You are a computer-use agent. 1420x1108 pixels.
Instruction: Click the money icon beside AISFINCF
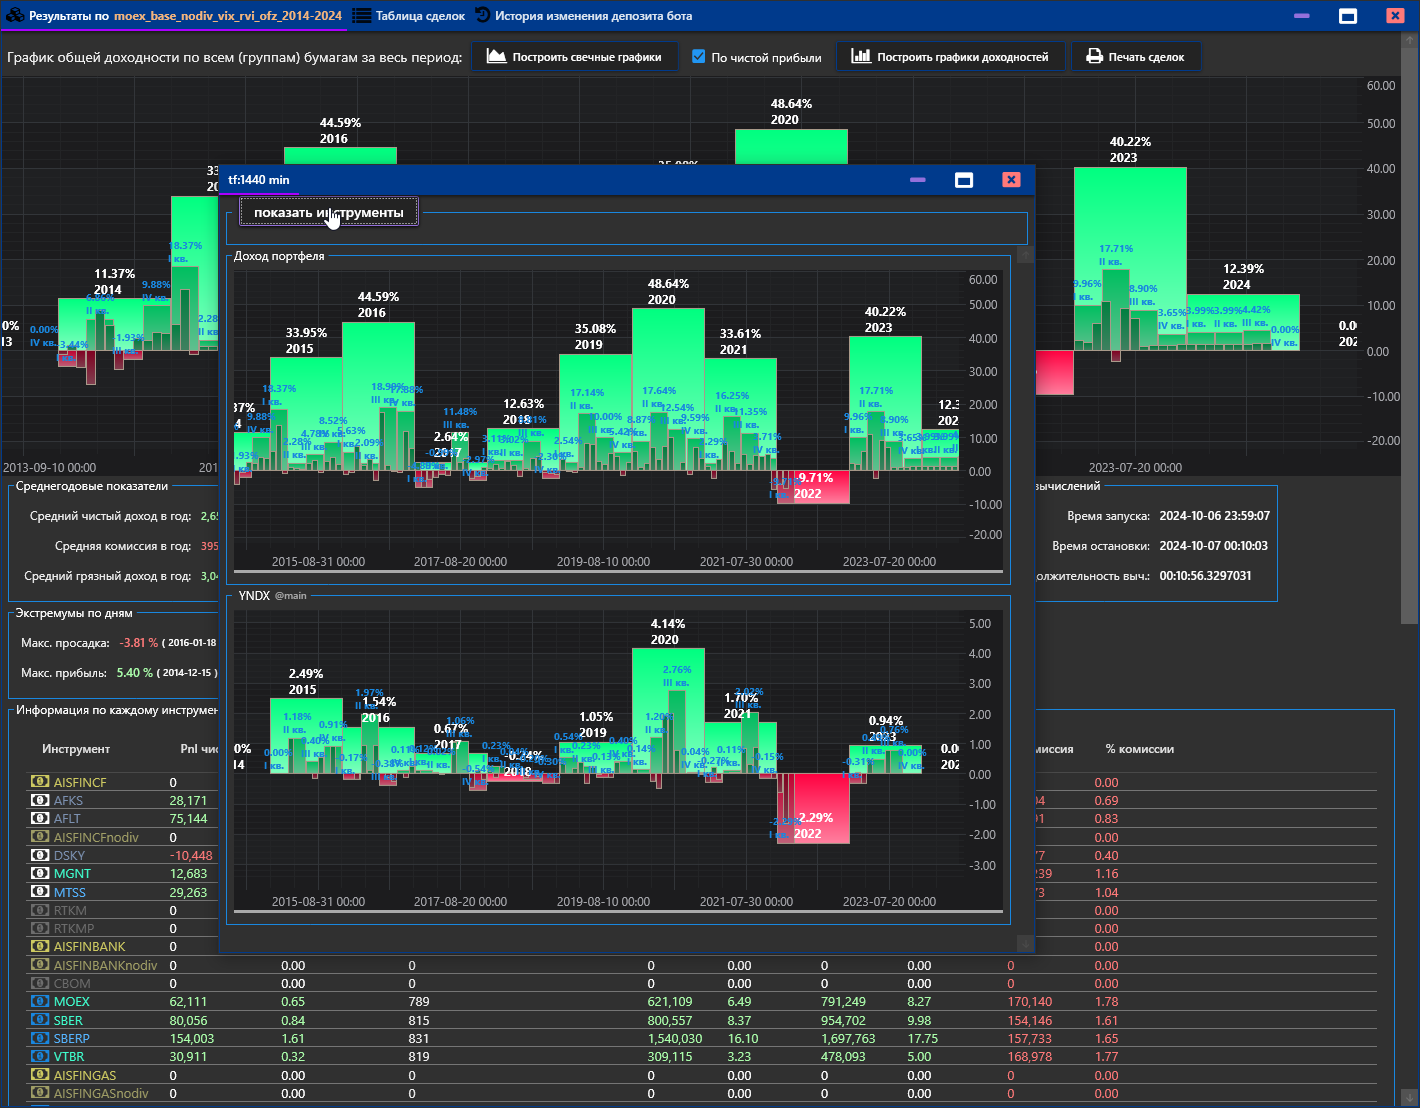[40, 782]
